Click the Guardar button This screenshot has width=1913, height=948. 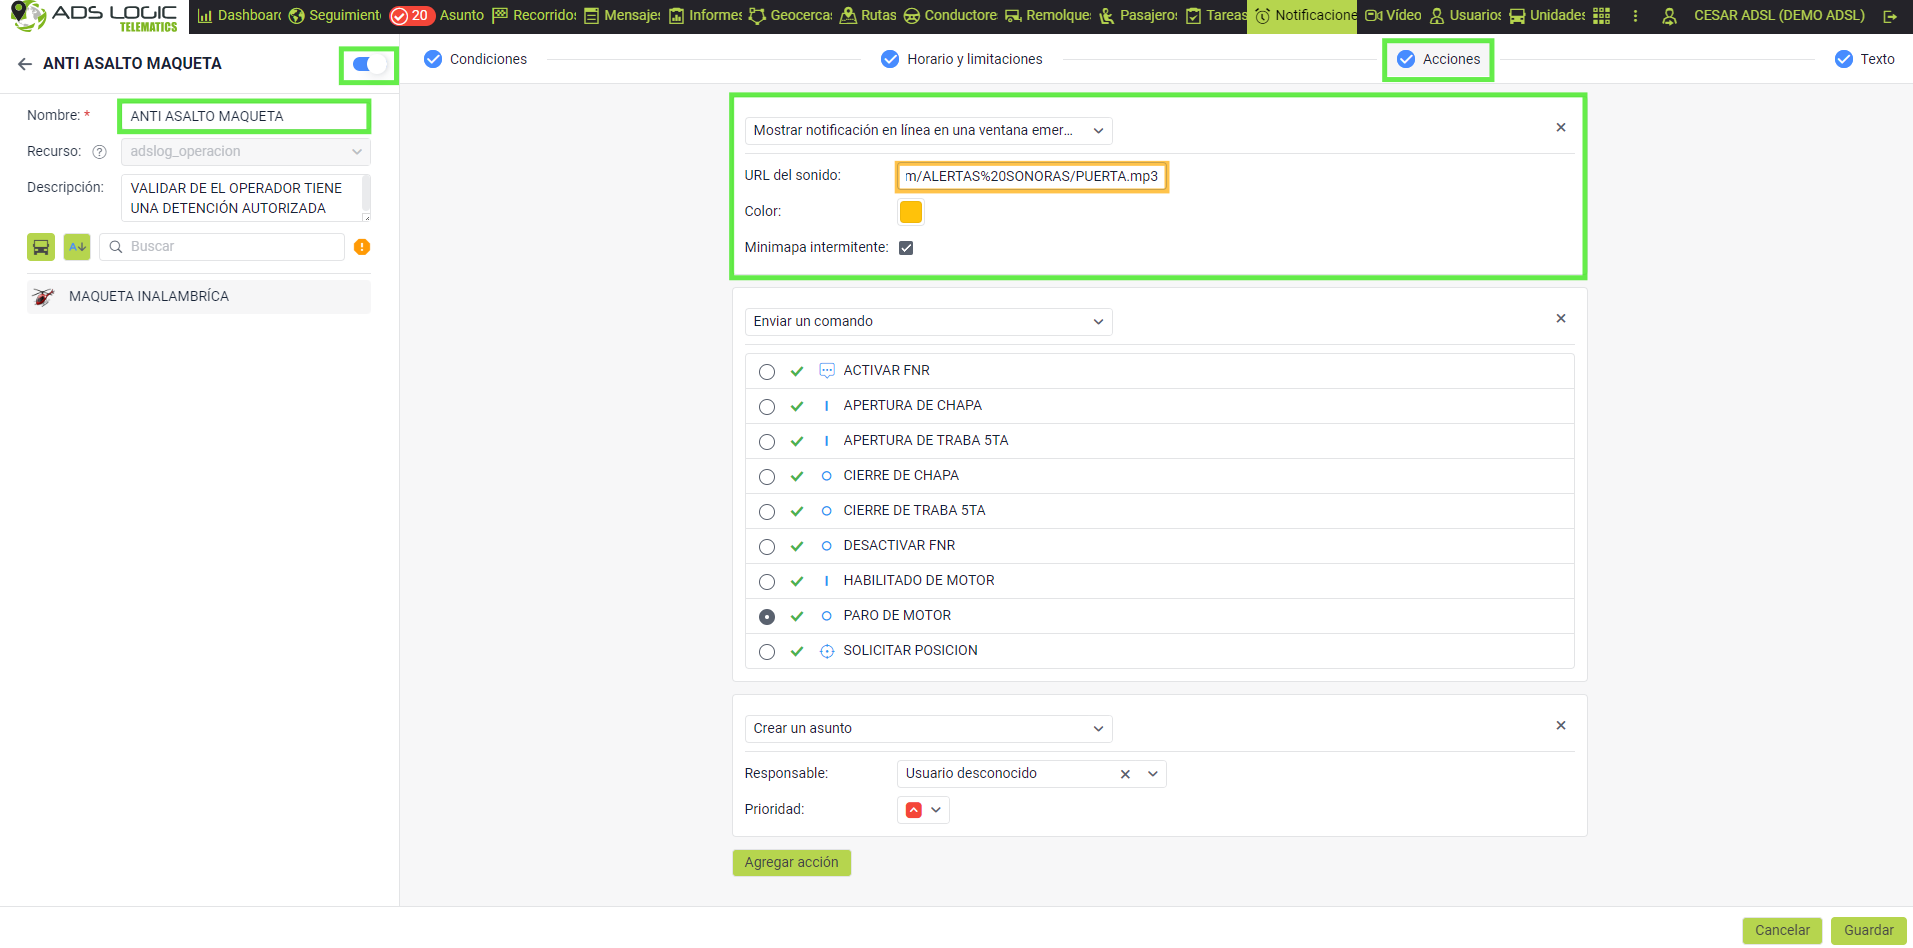click(x=1868, y=930)
